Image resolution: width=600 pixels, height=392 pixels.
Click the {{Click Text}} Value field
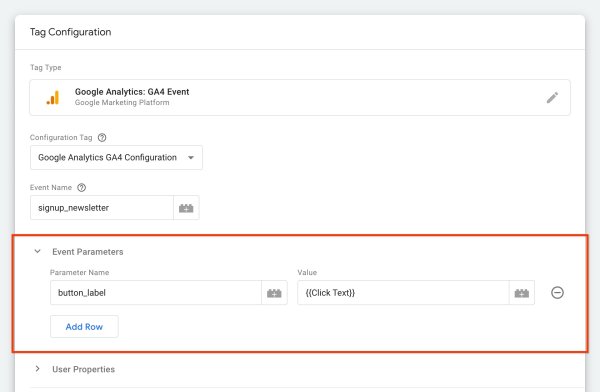click(403, 293)
